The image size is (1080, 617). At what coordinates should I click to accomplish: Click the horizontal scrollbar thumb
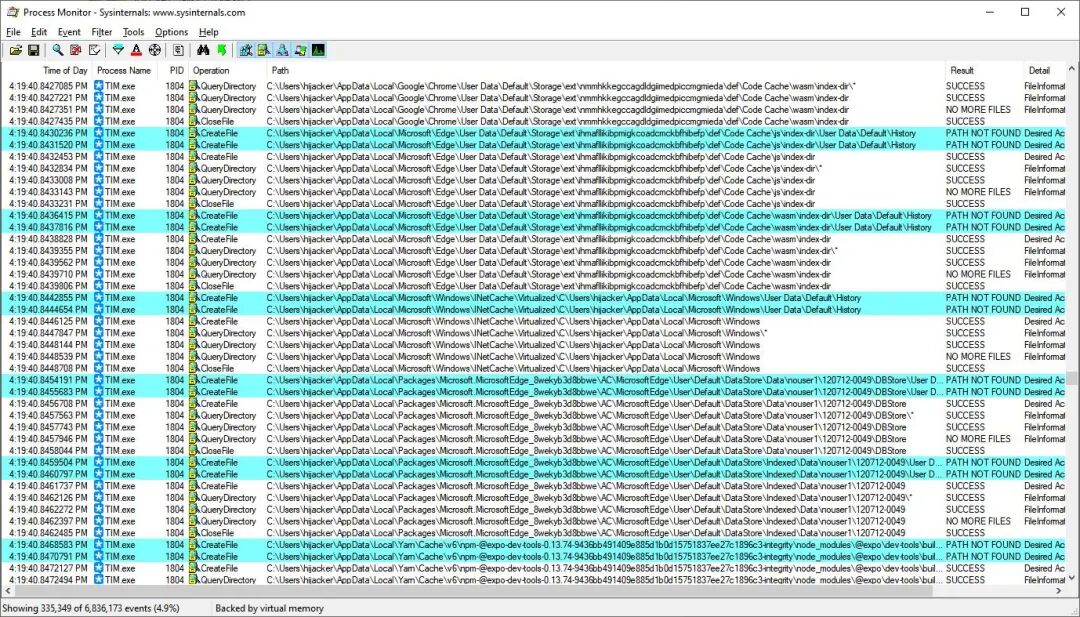point(474,592)
